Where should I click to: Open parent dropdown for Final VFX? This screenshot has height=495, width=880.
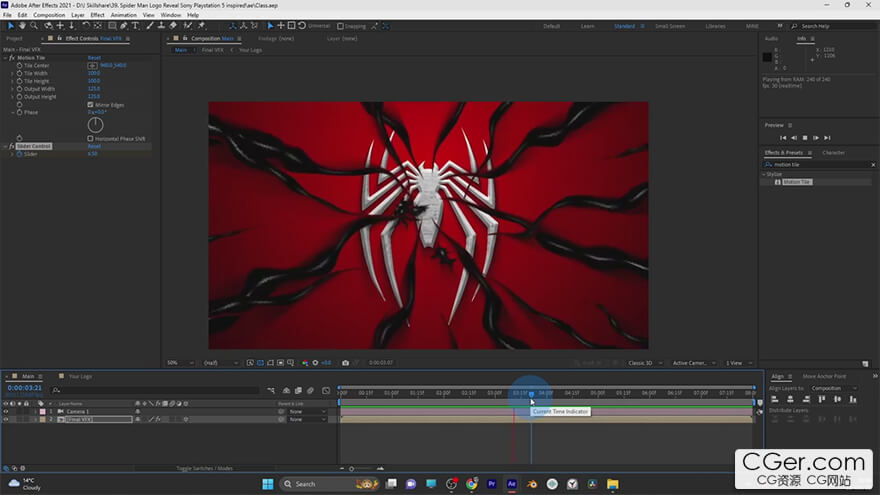pyautogui.click(x=308, y=419)
